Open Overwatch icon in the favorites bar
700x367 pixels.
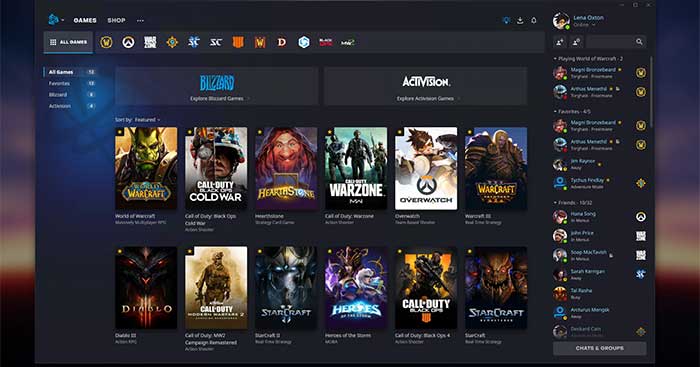point(128,42)
